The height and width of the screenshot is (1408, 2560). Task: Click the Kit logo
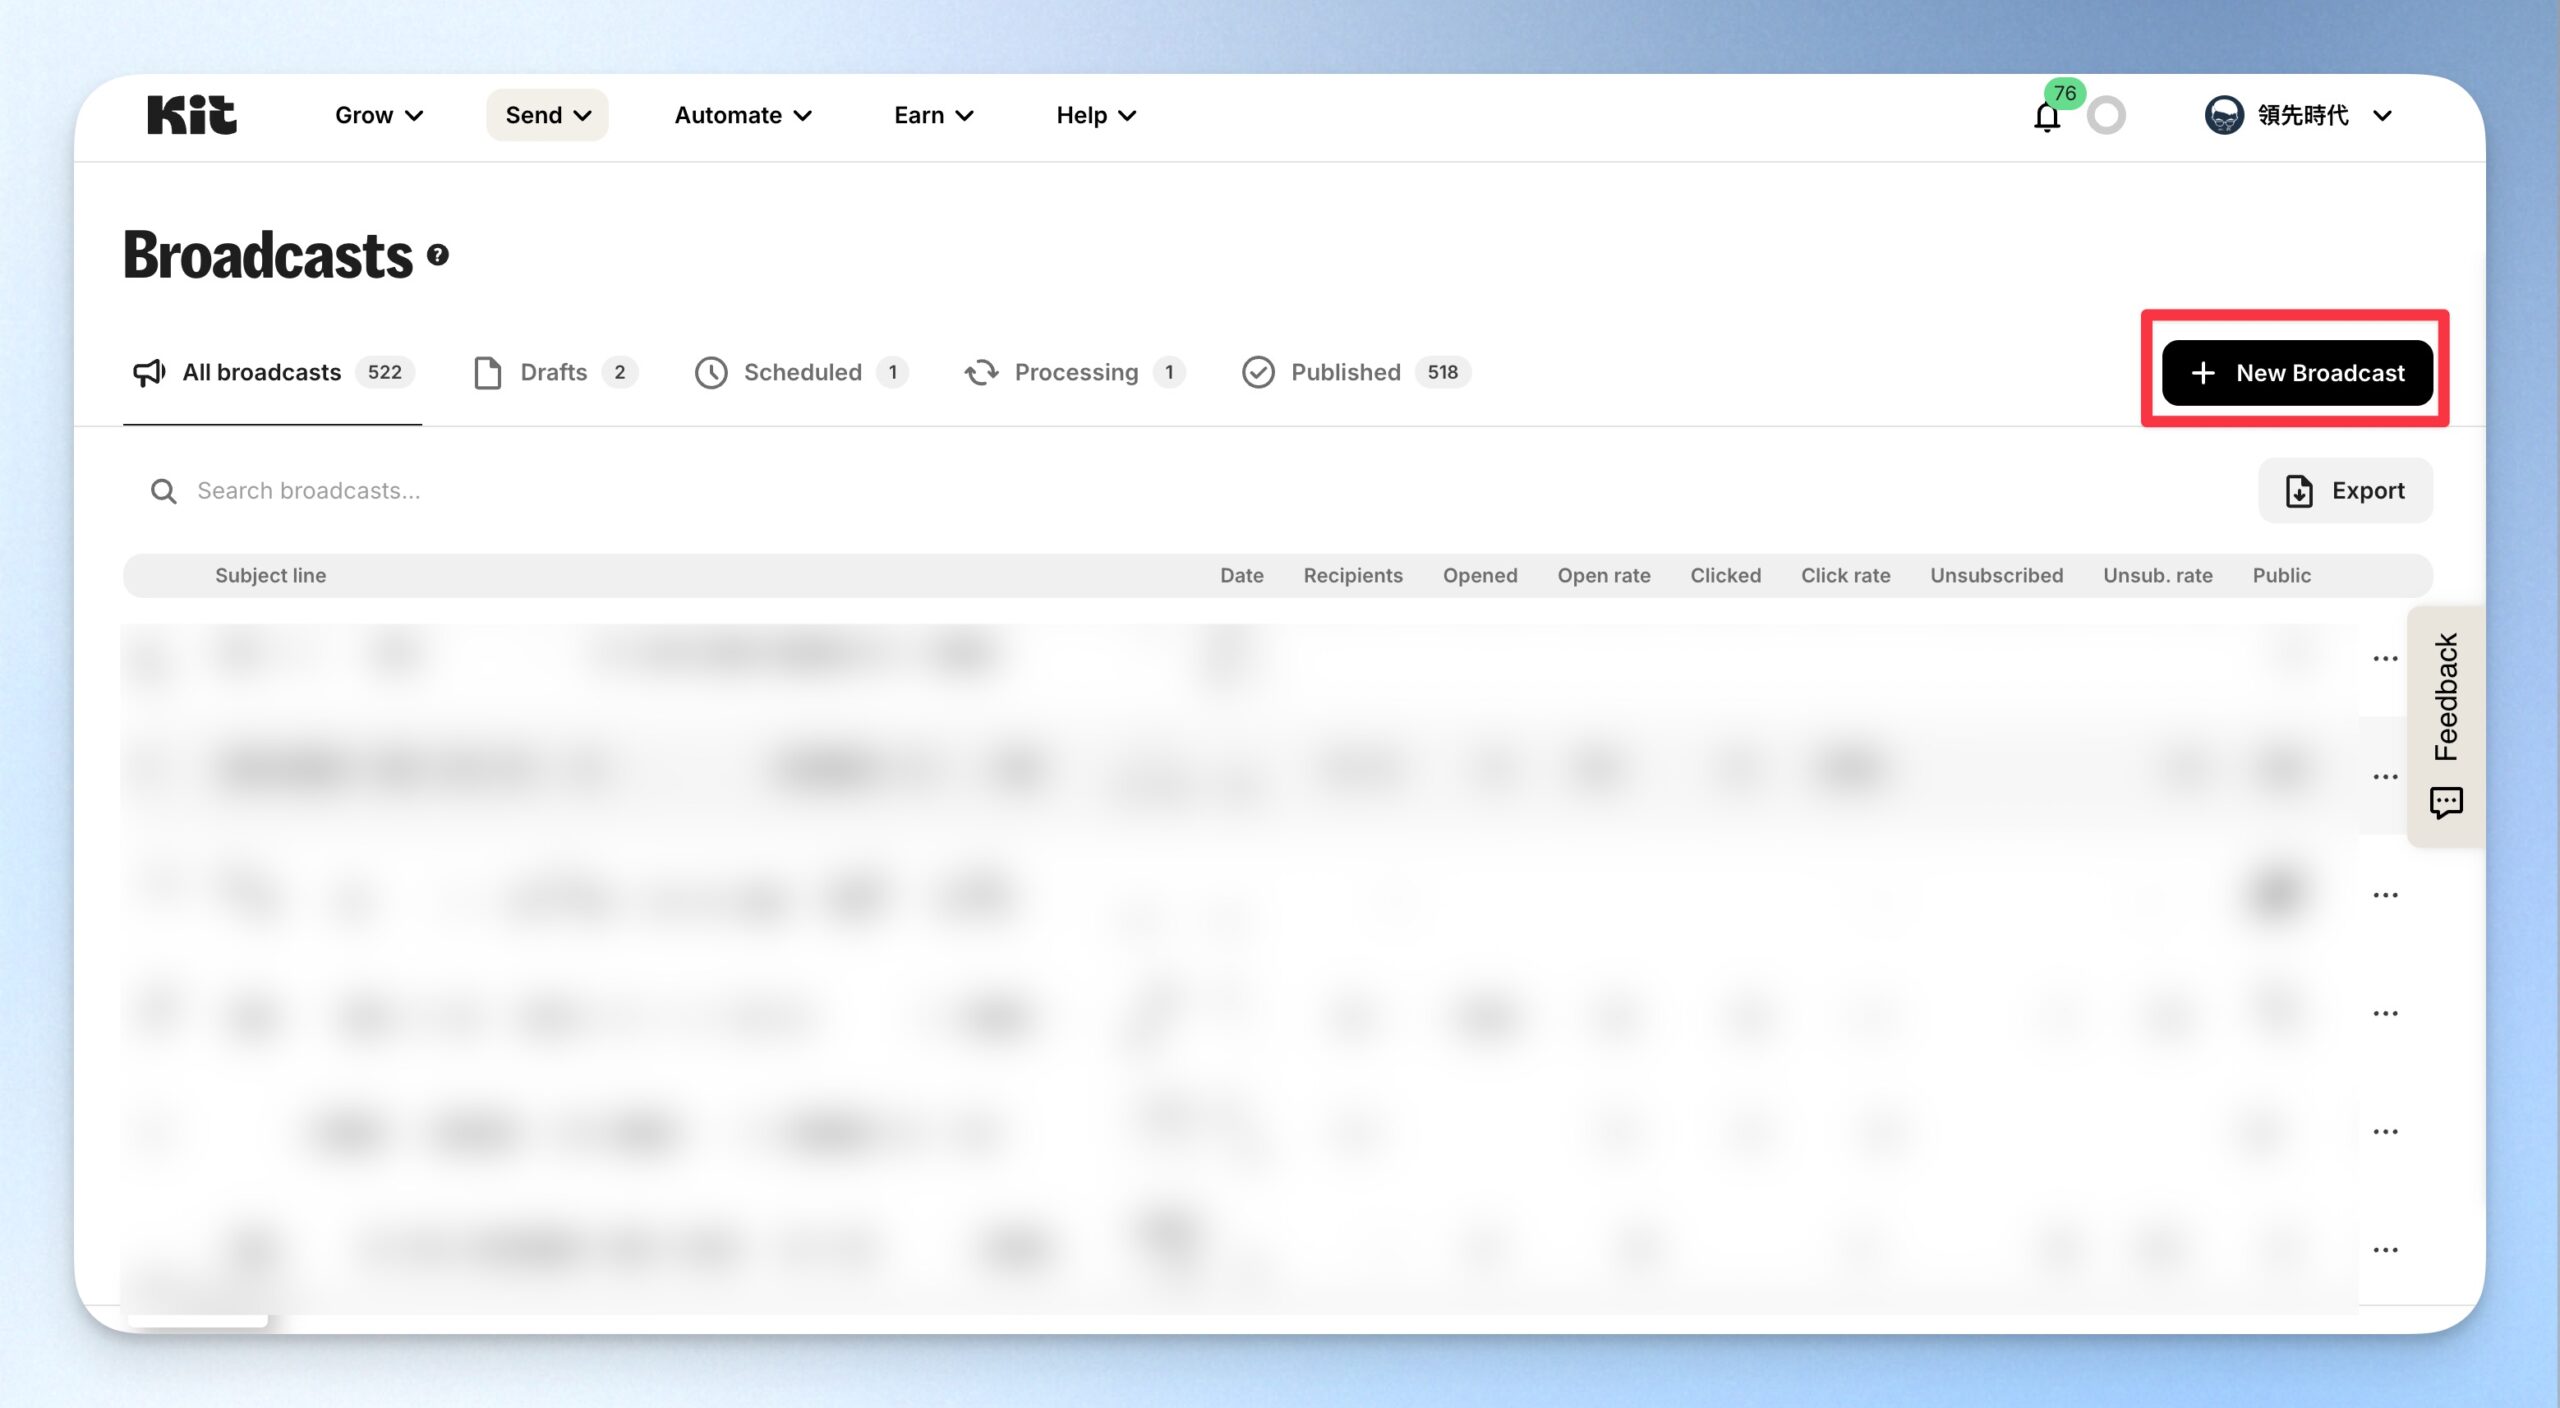[x=192, y=115]
